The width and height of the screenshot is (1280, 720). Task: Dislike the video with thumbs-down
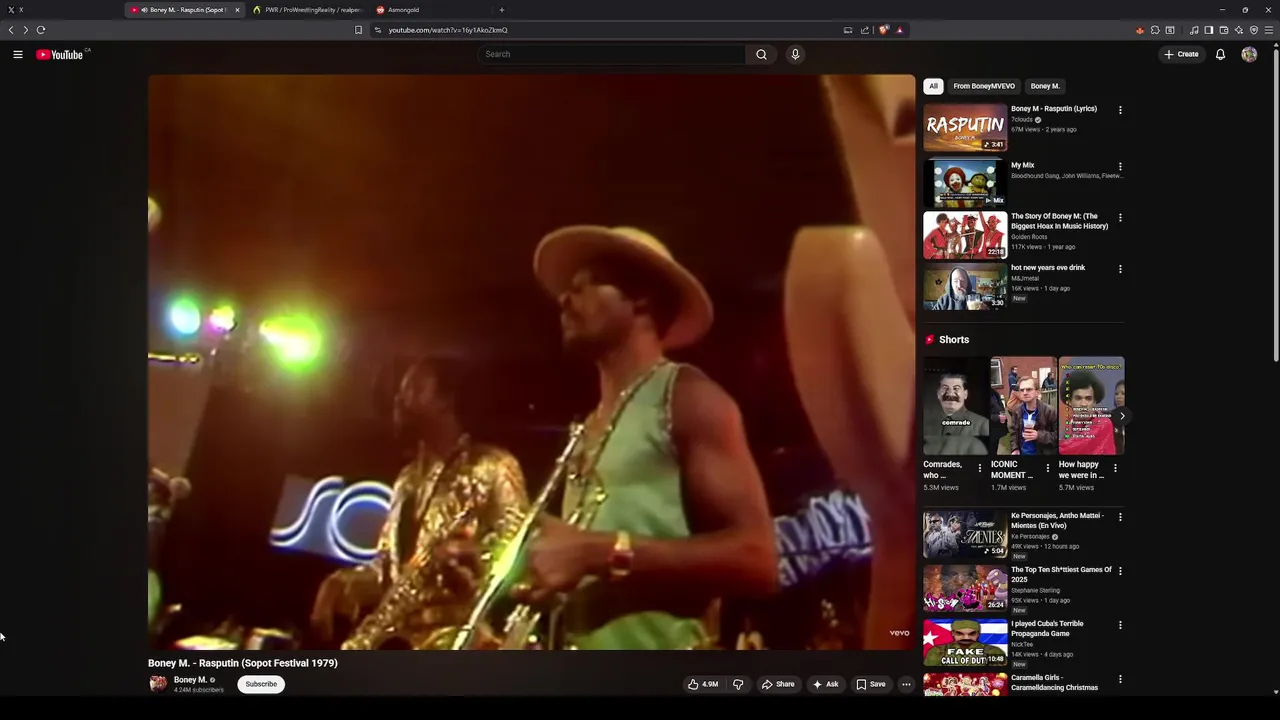(738, 684)
